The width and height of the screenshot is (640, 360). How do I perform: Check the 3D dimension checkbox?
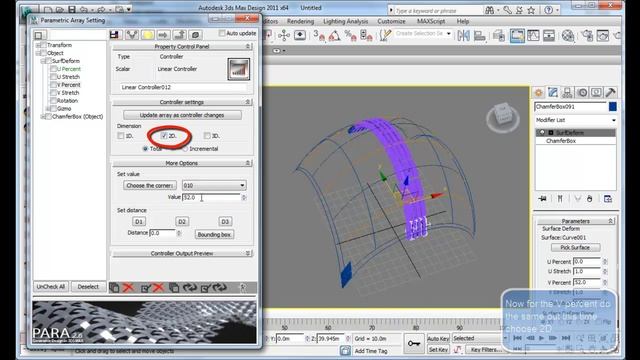pyautogui.click(x=207, y=136)
